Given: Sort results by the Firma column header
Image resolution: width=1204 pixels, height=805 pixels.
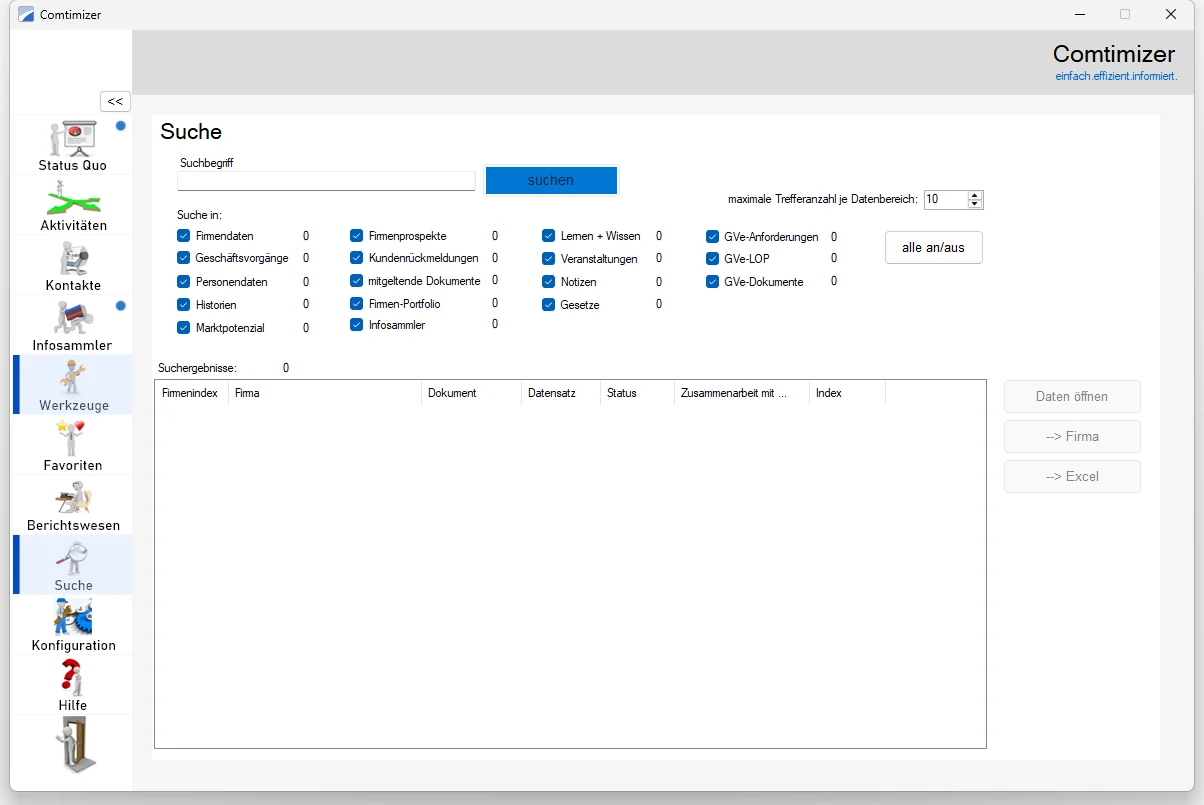Looking at the screenshot, I should coord(325,393).
